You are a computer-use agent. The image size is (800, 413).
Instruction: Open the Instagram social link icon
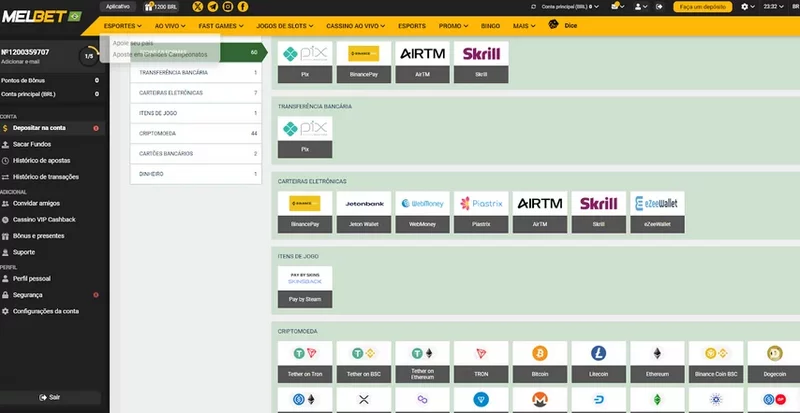pyautogui.click(x=228, y=7)
